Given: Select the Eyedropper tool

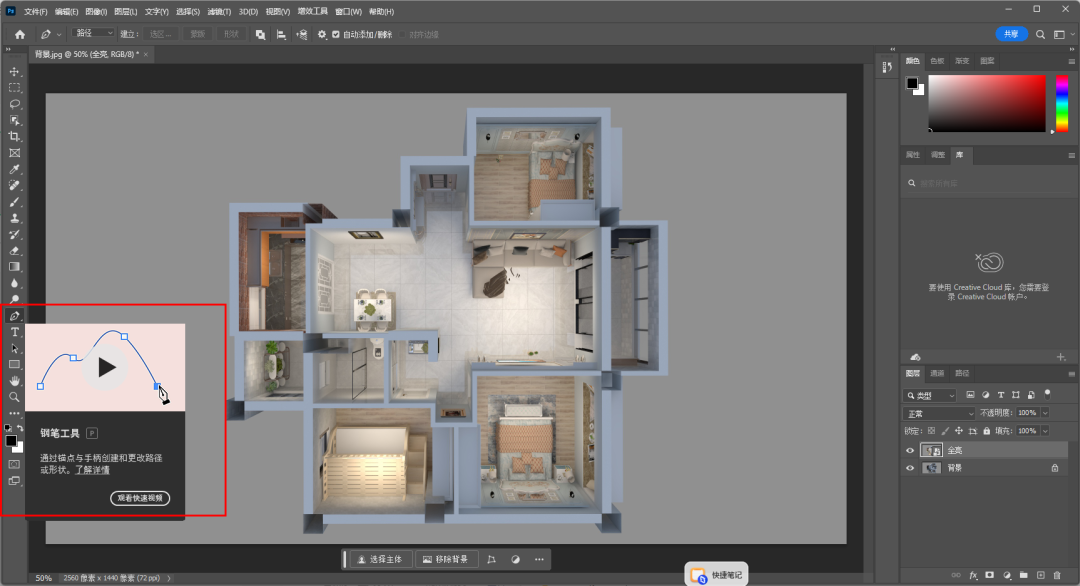Looking at the screenshot, I should (14, 169).
